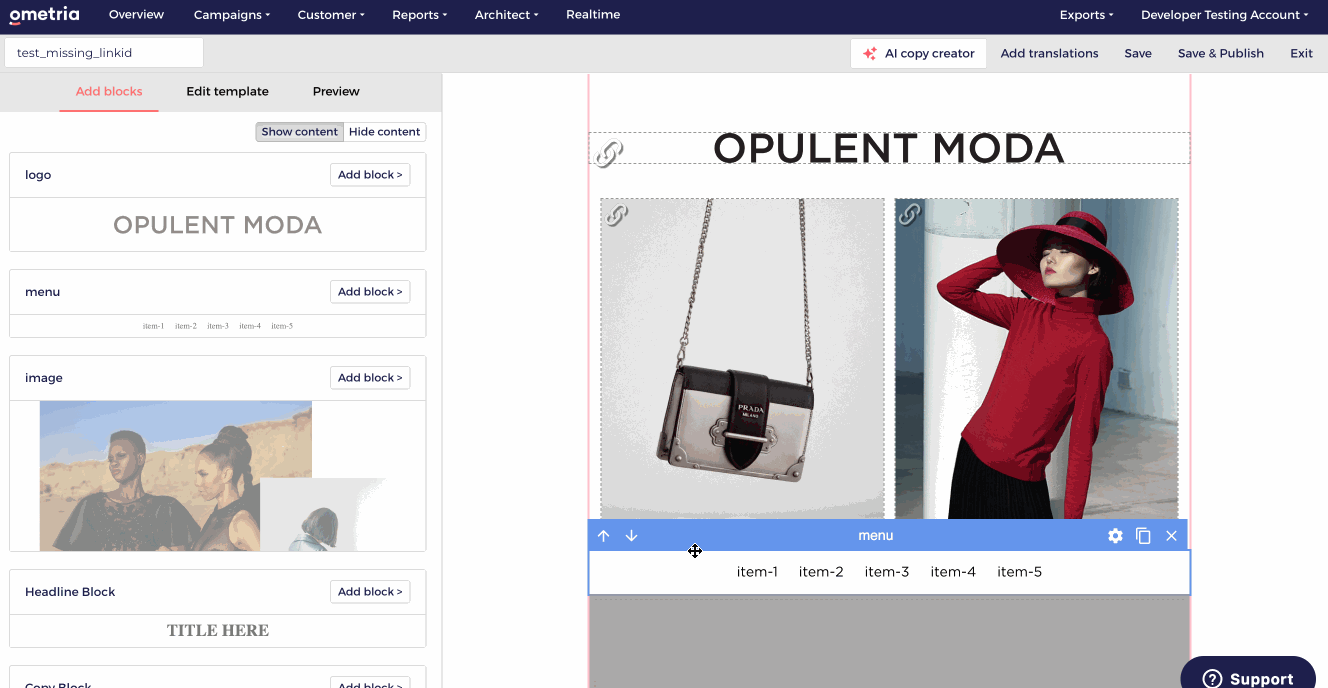Remove the menu block with X
This screenshot has height=688, width=1328.
coord(1171,536)
